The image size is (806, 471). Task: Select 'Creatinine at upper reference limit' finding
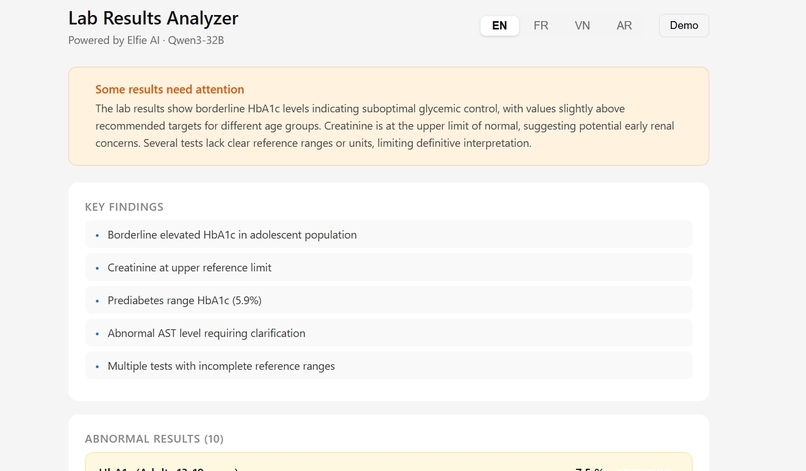[388, 267]
